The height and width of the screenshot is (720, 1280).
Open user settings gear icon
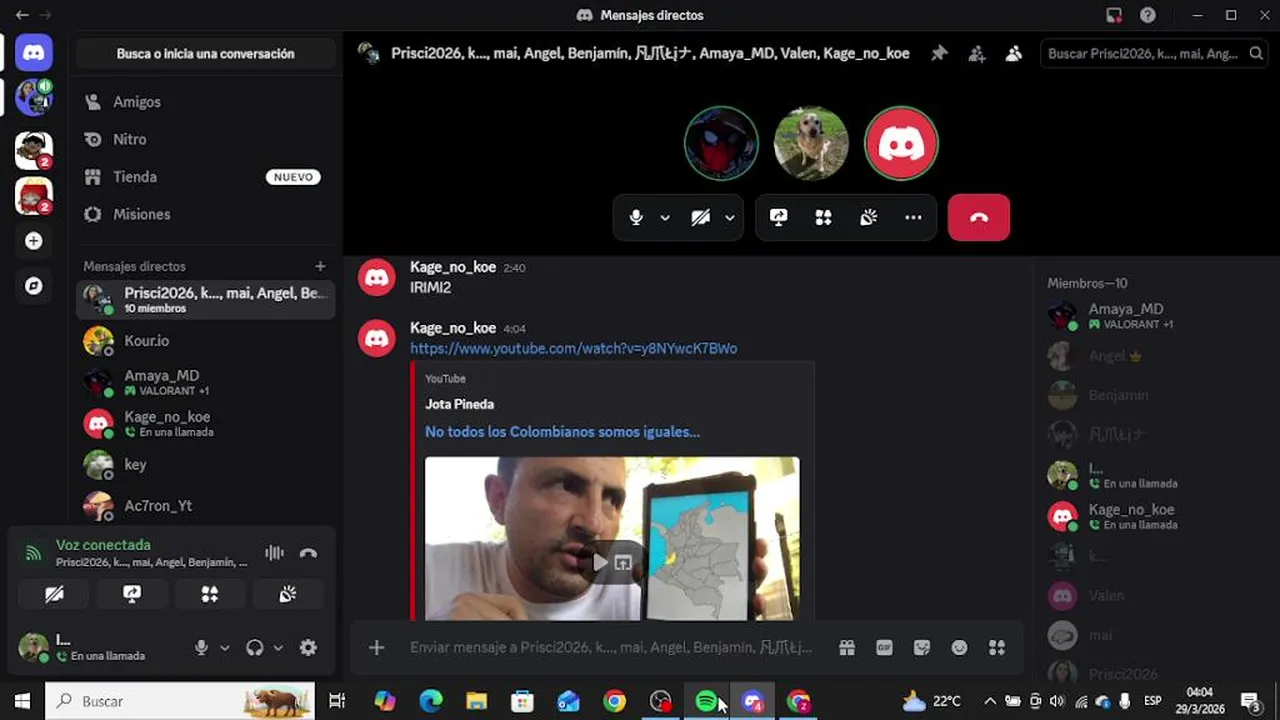[308, 647]
